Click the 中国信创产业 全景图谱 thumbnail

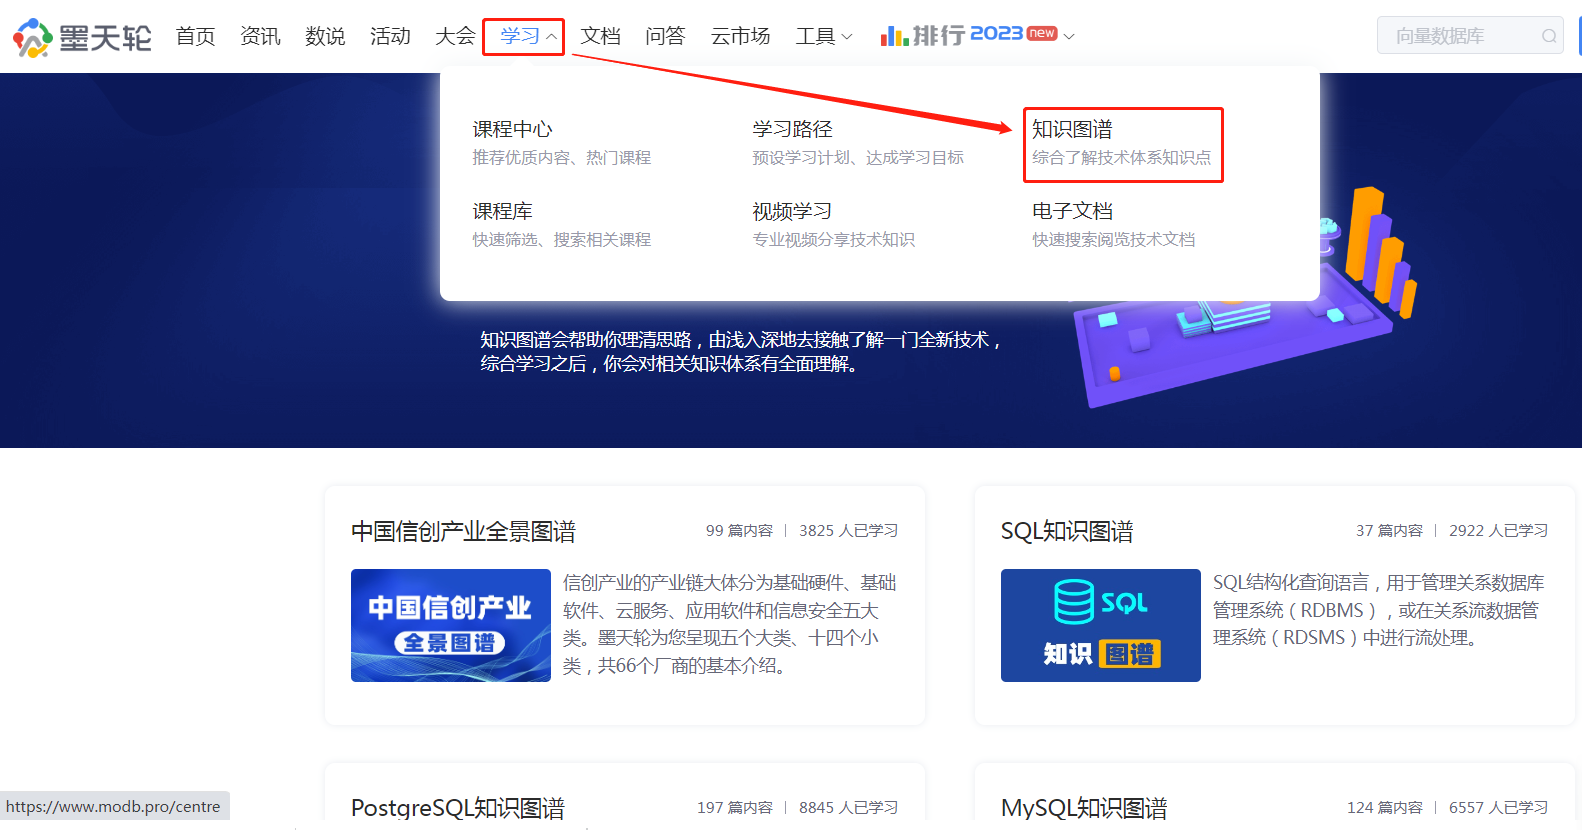(451, 625)
